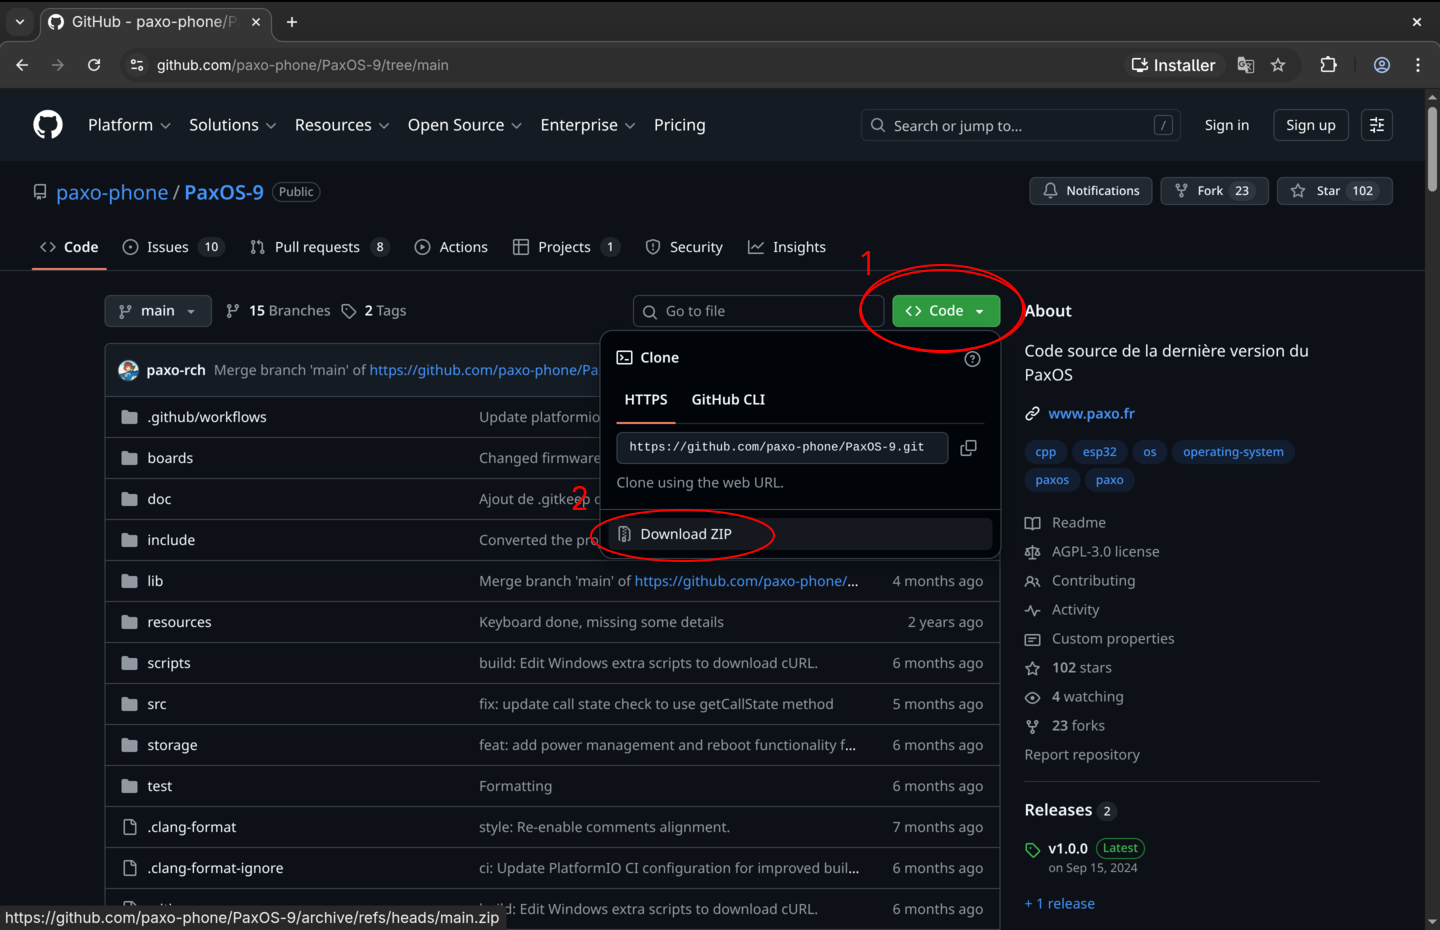Open the main branch selector
Viewport: 1440px width, 930px height.
[157, 310]
